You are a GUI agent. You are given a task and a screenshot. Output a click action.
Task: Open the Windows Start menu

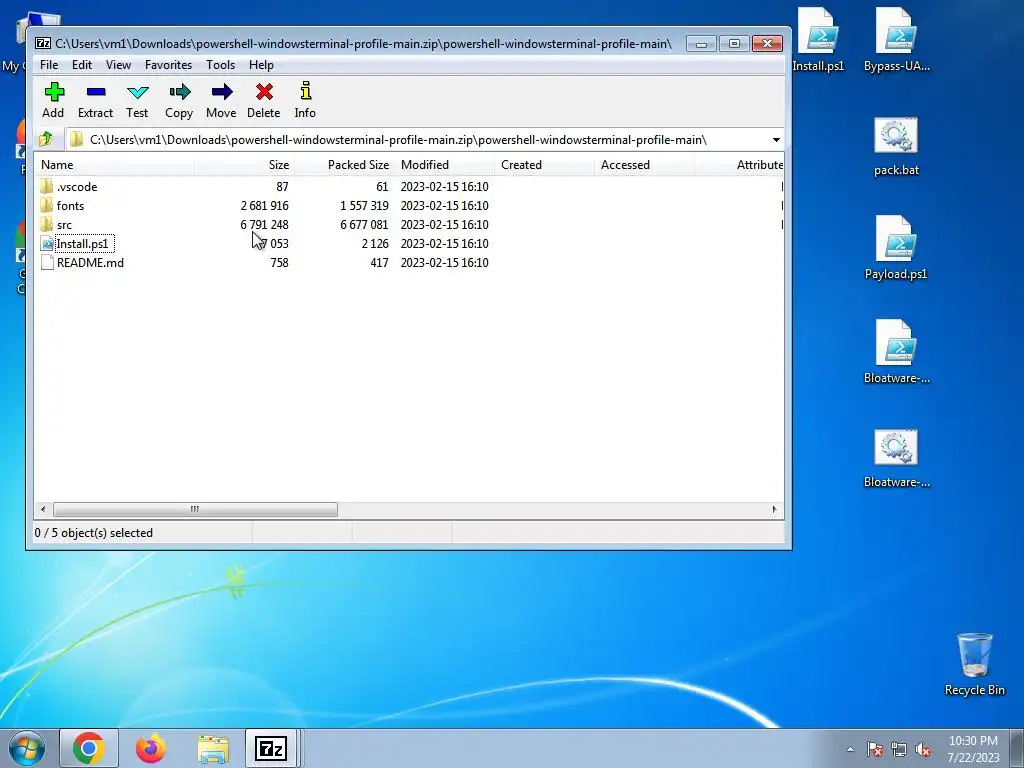27,748
